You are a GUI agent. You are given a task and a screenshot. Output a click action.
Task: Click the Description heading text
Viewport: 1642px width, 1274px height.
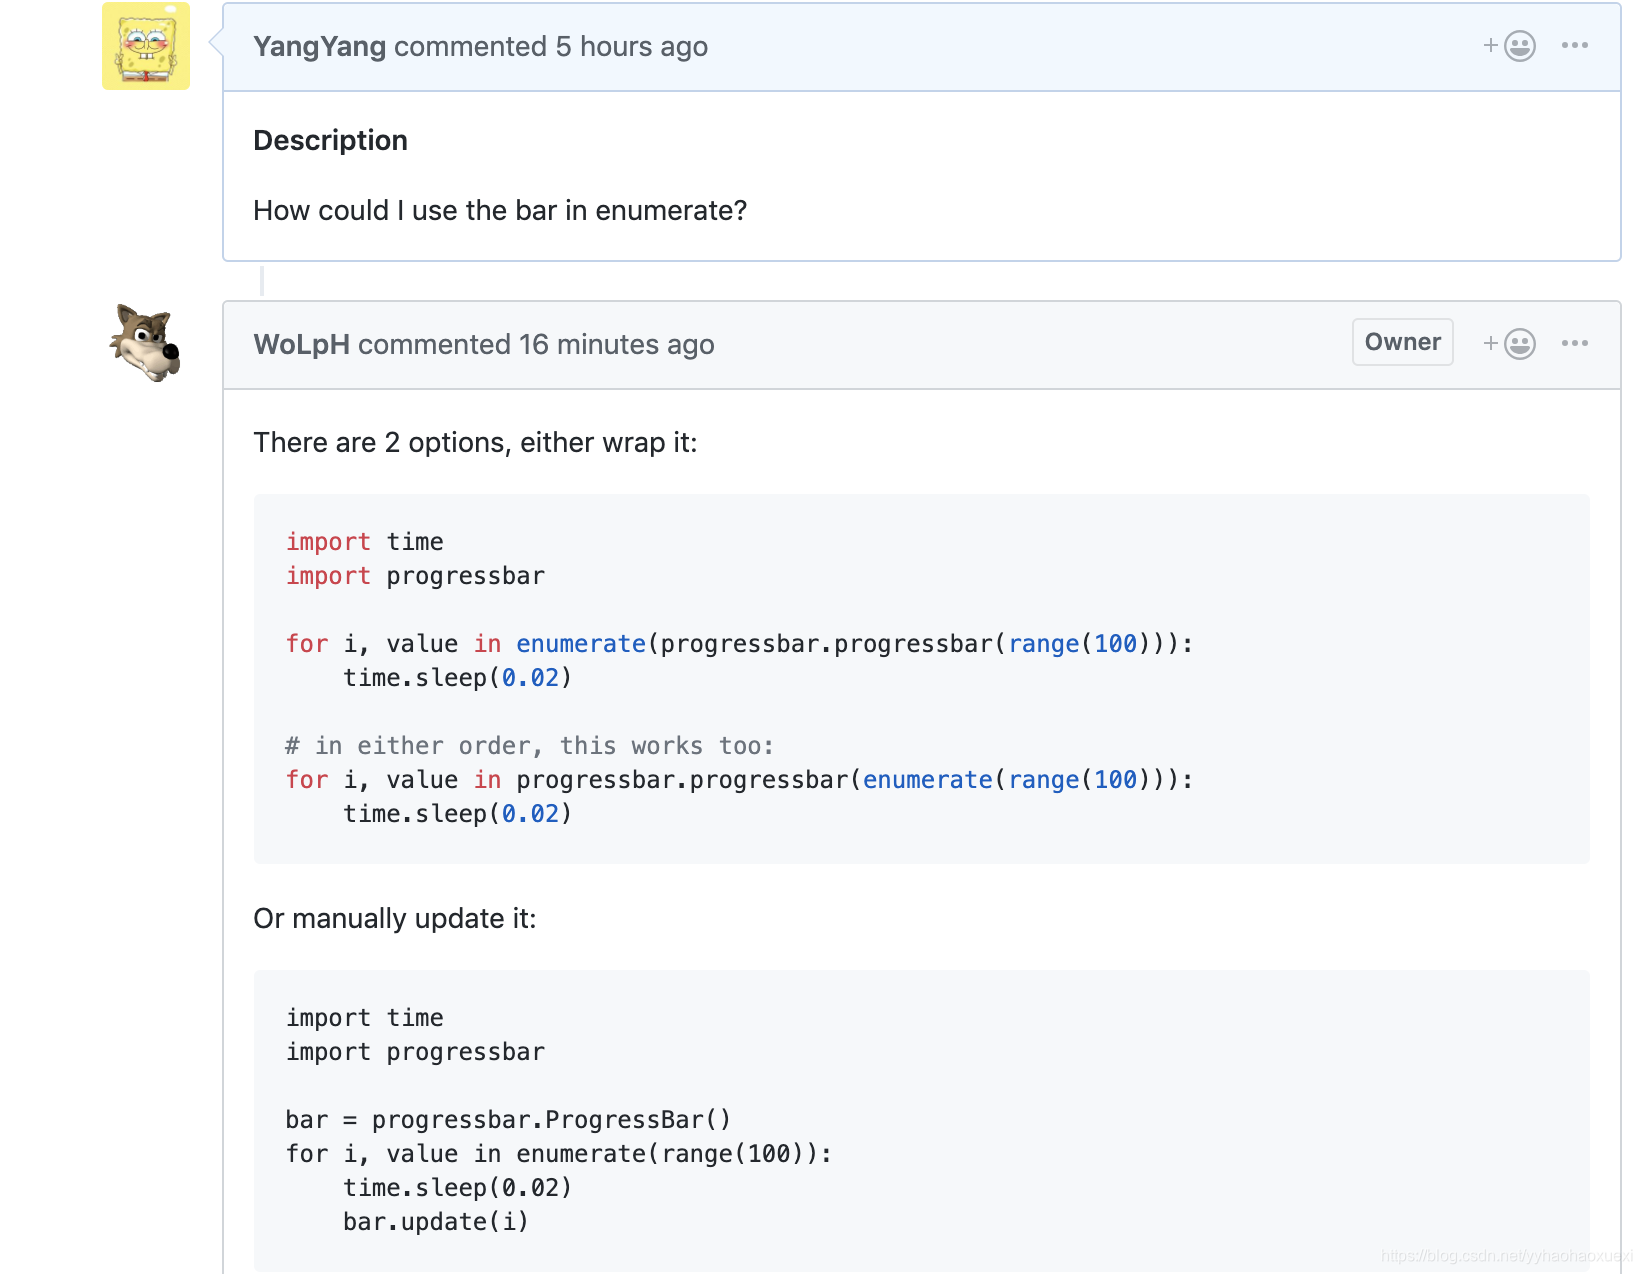point(330,140)
